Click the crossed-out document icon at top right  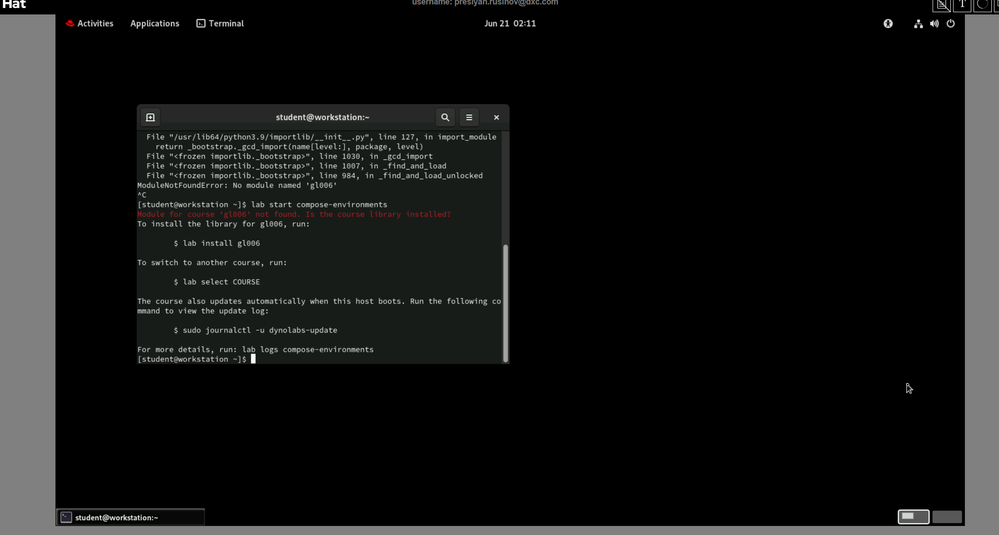tap(942, 5)
